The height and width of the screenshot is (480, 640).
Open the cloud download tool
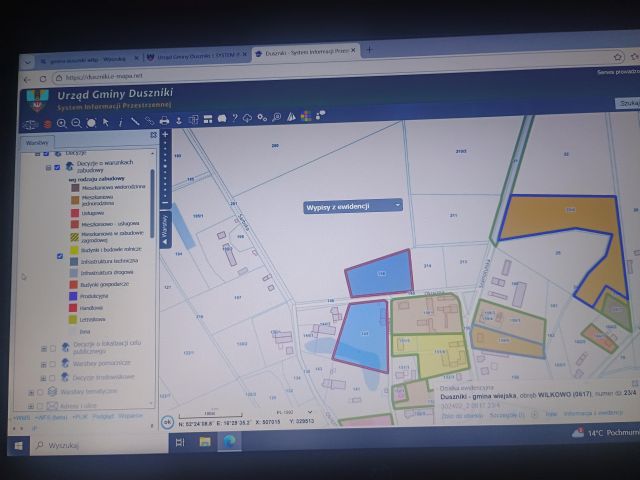[x=247, y=118]
